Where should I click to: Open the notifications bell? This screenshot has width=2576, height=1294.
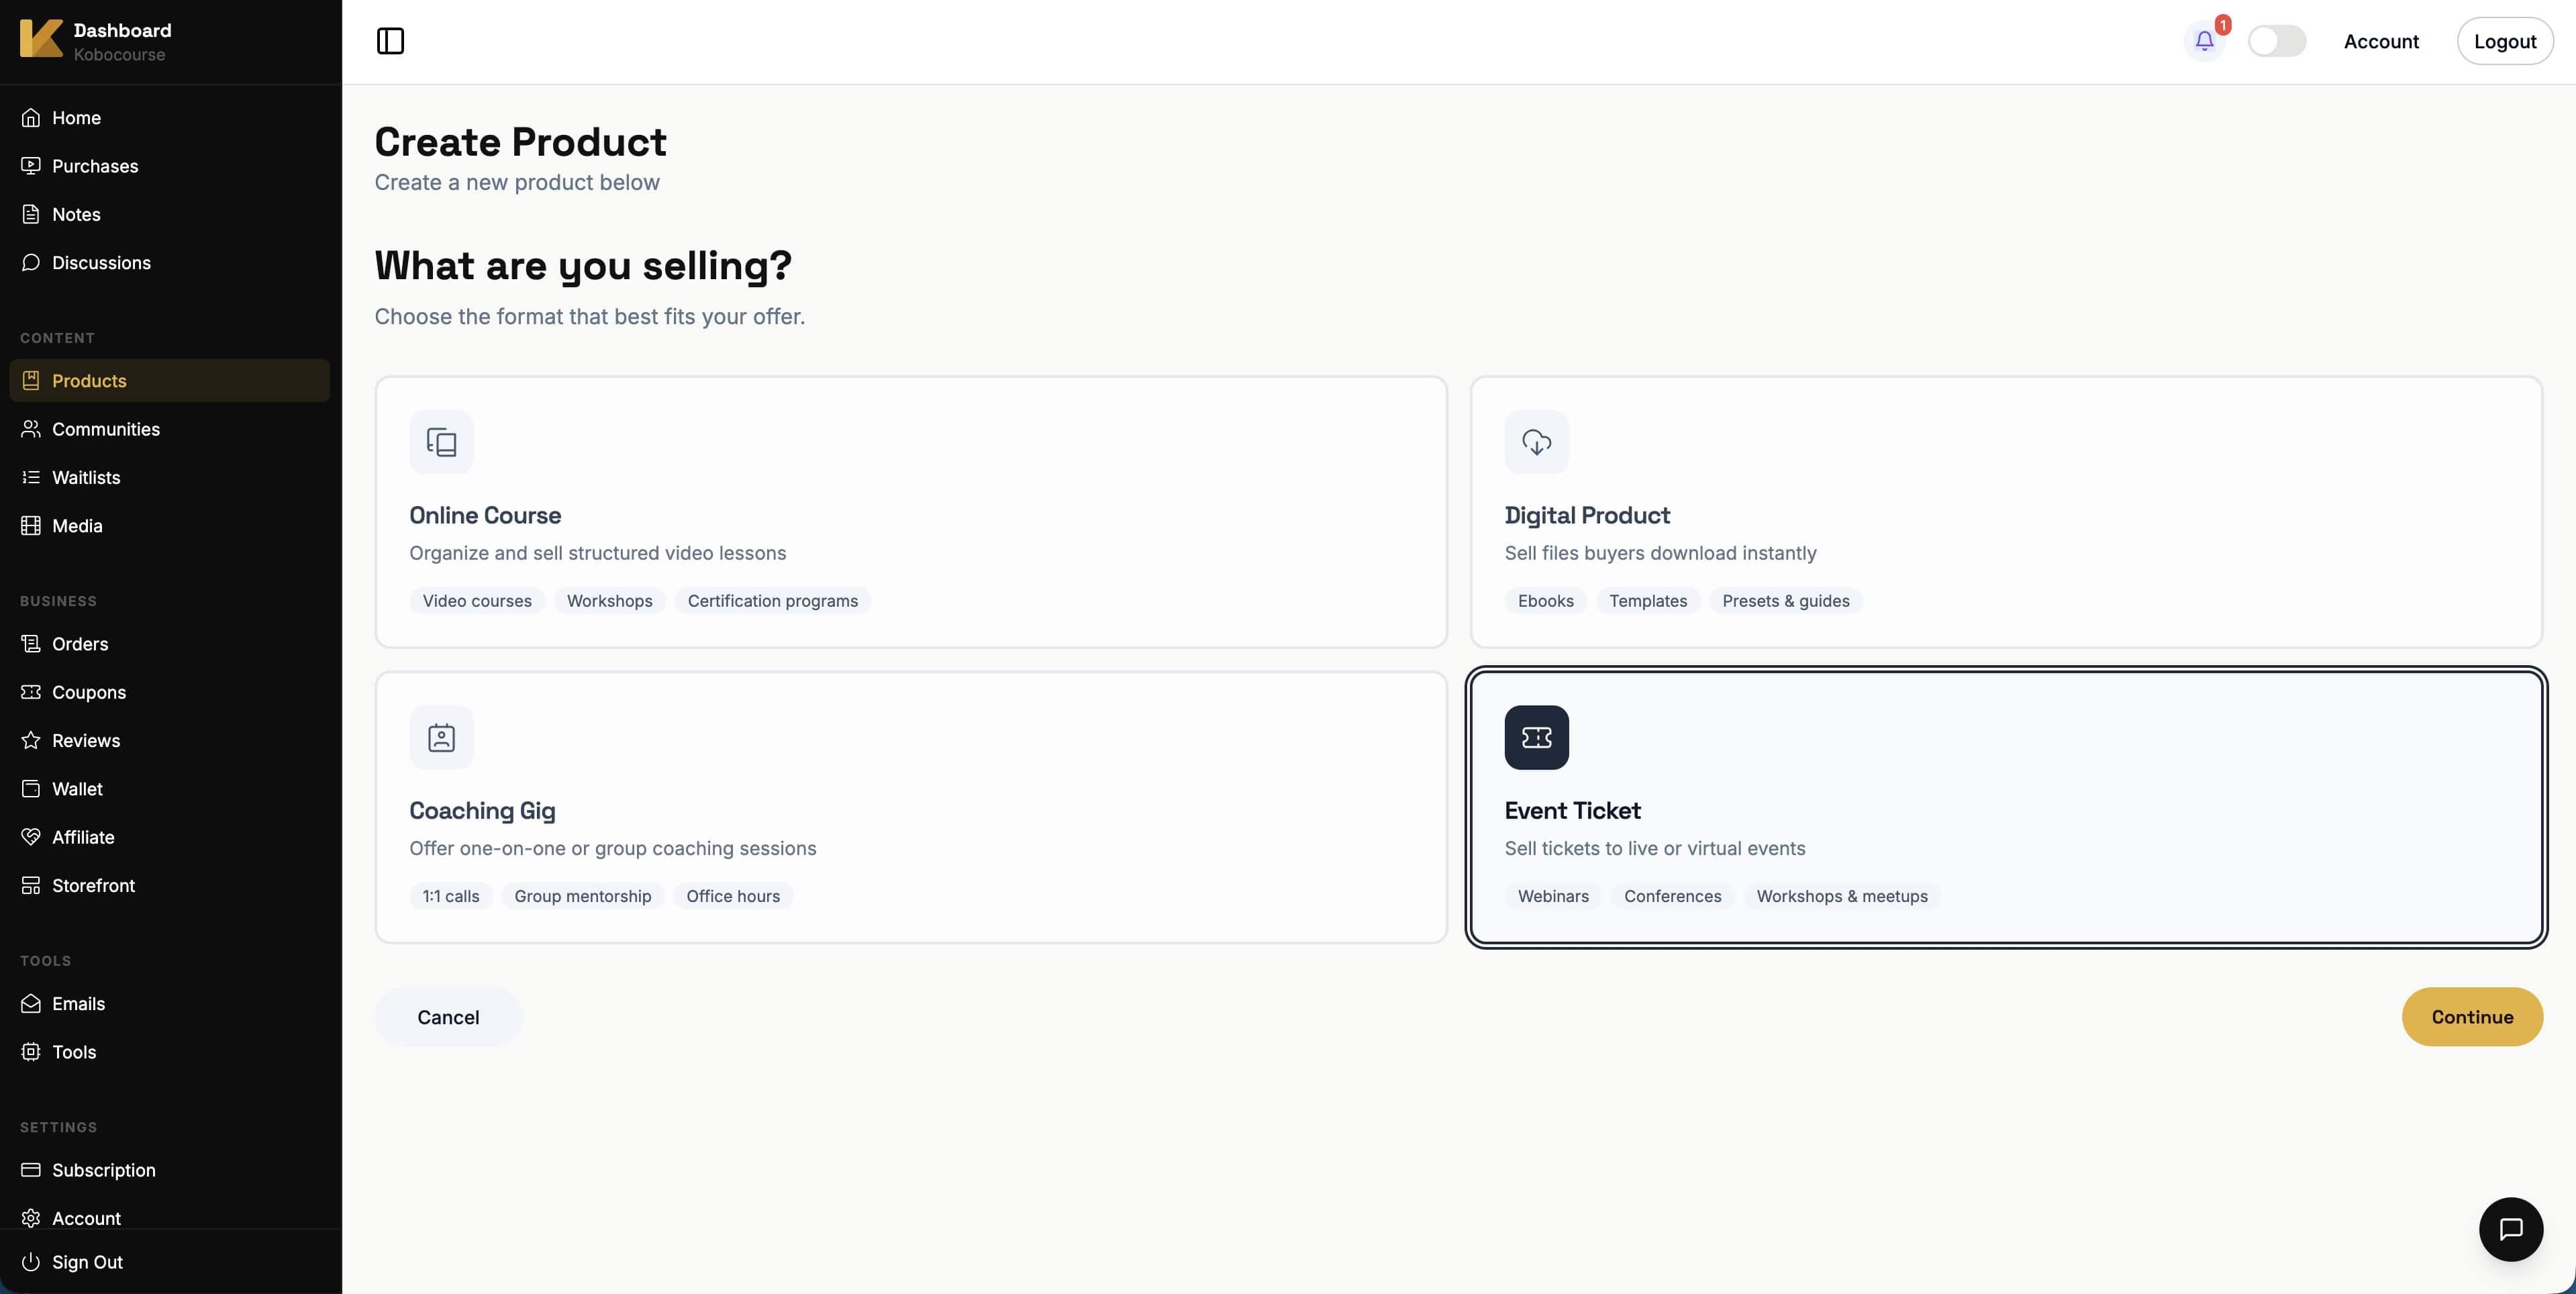pyautogui.click(x=2204, y=41)
